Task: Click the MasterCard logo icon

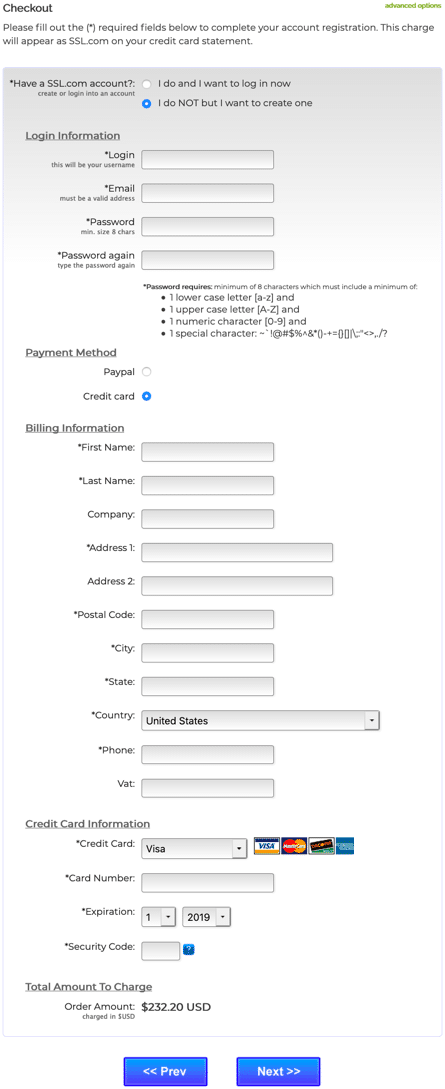Action: tap(294, 846)
